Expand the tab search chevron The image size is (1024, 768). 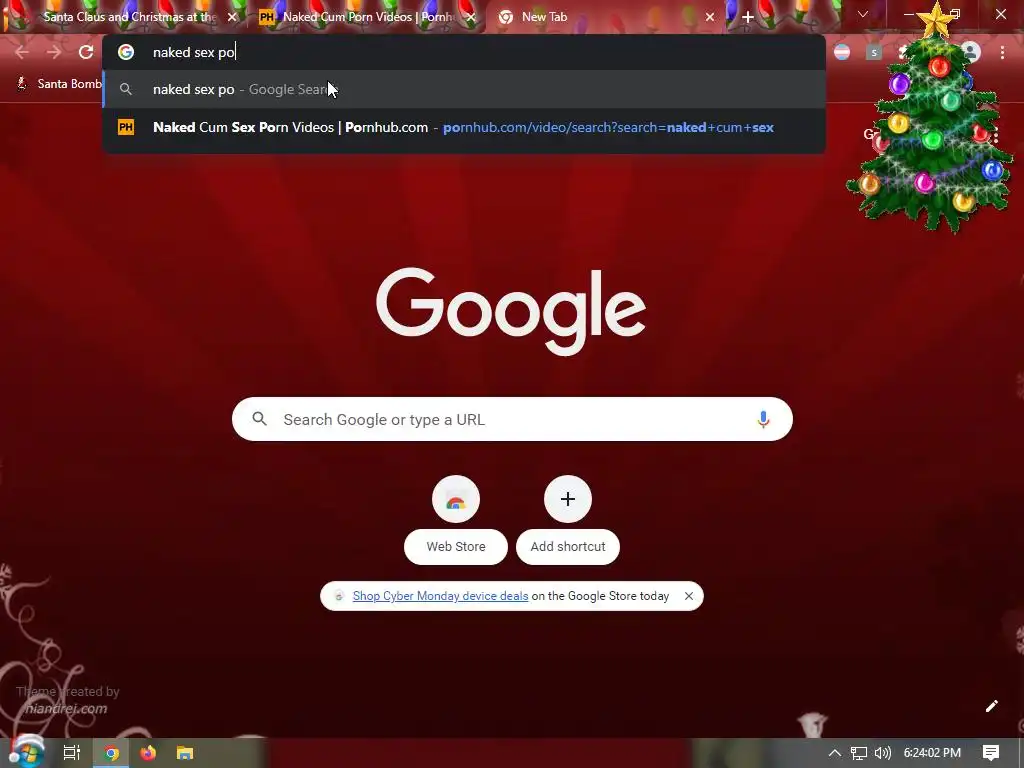[863, 14]
